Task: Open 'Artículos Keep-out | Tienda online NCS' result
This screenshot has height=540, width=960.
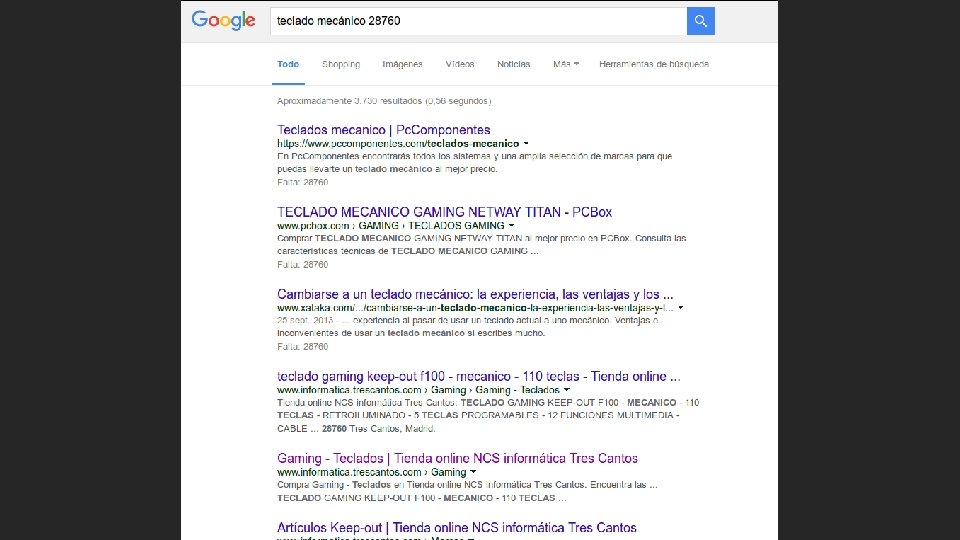Action: click(457, 527)
